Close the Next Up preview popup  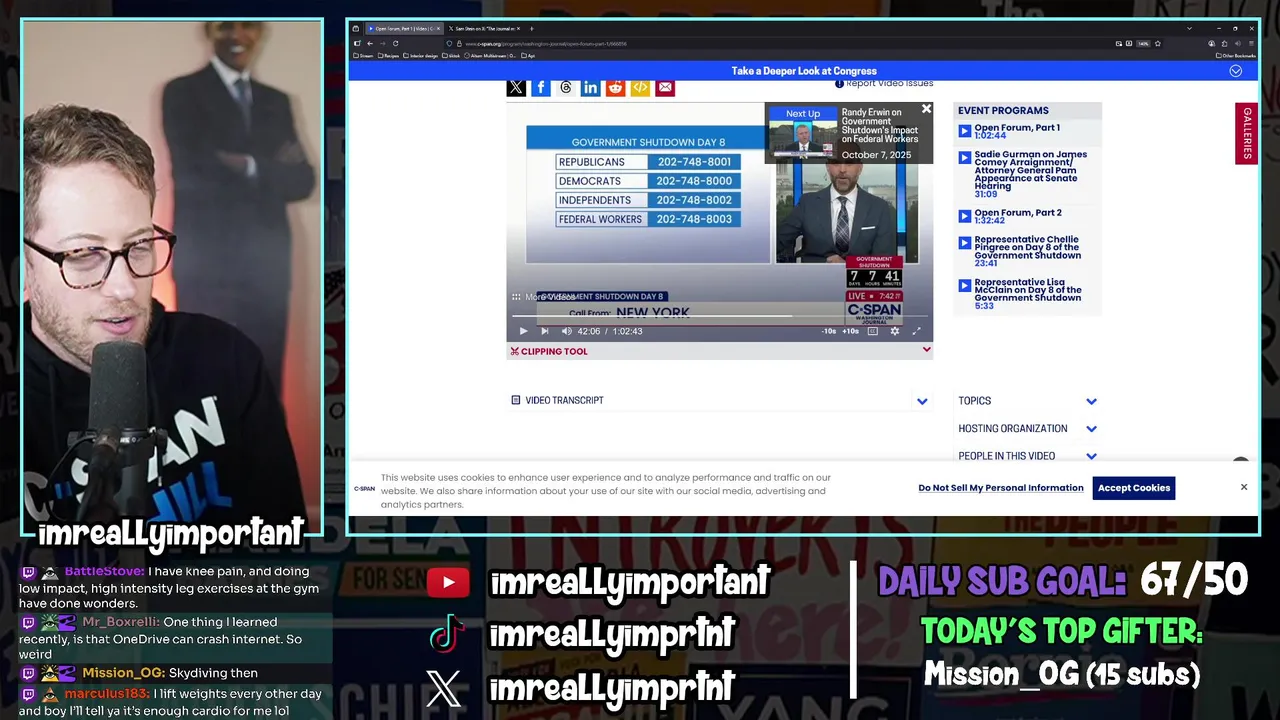926,109
